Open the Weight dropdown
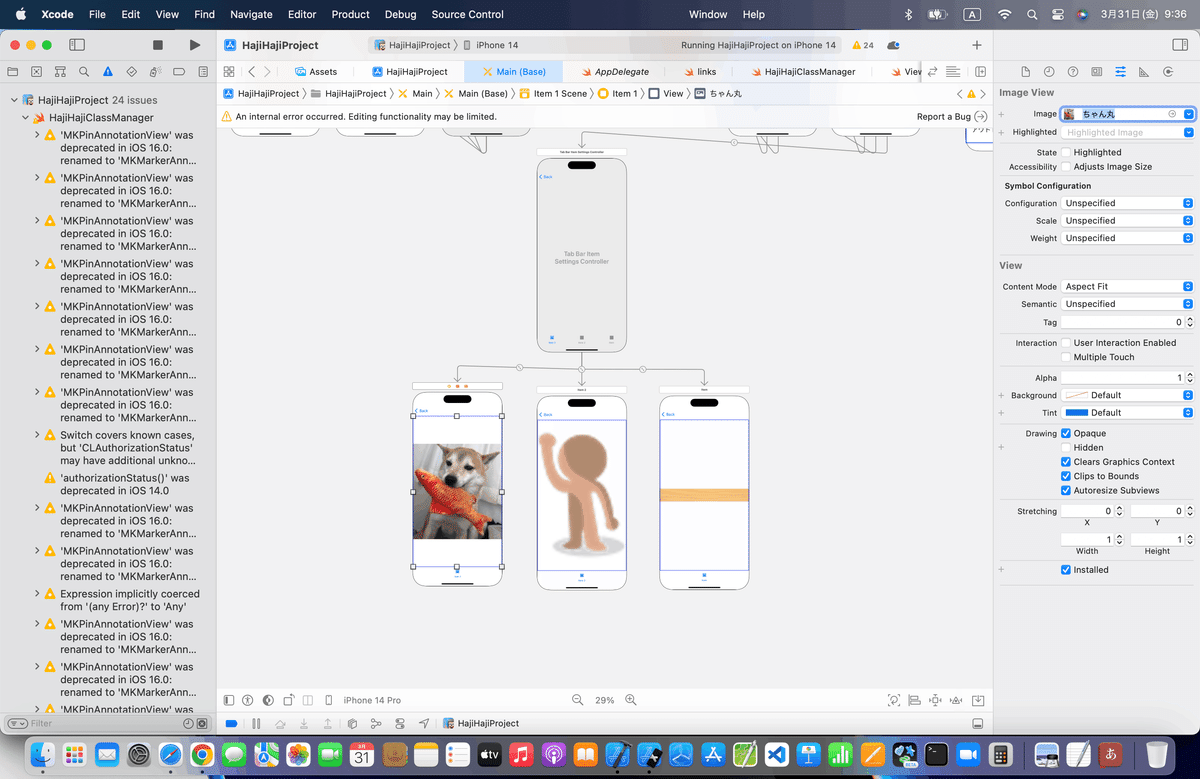This screenshot has height=779, width=1200. click(1127, 238)
